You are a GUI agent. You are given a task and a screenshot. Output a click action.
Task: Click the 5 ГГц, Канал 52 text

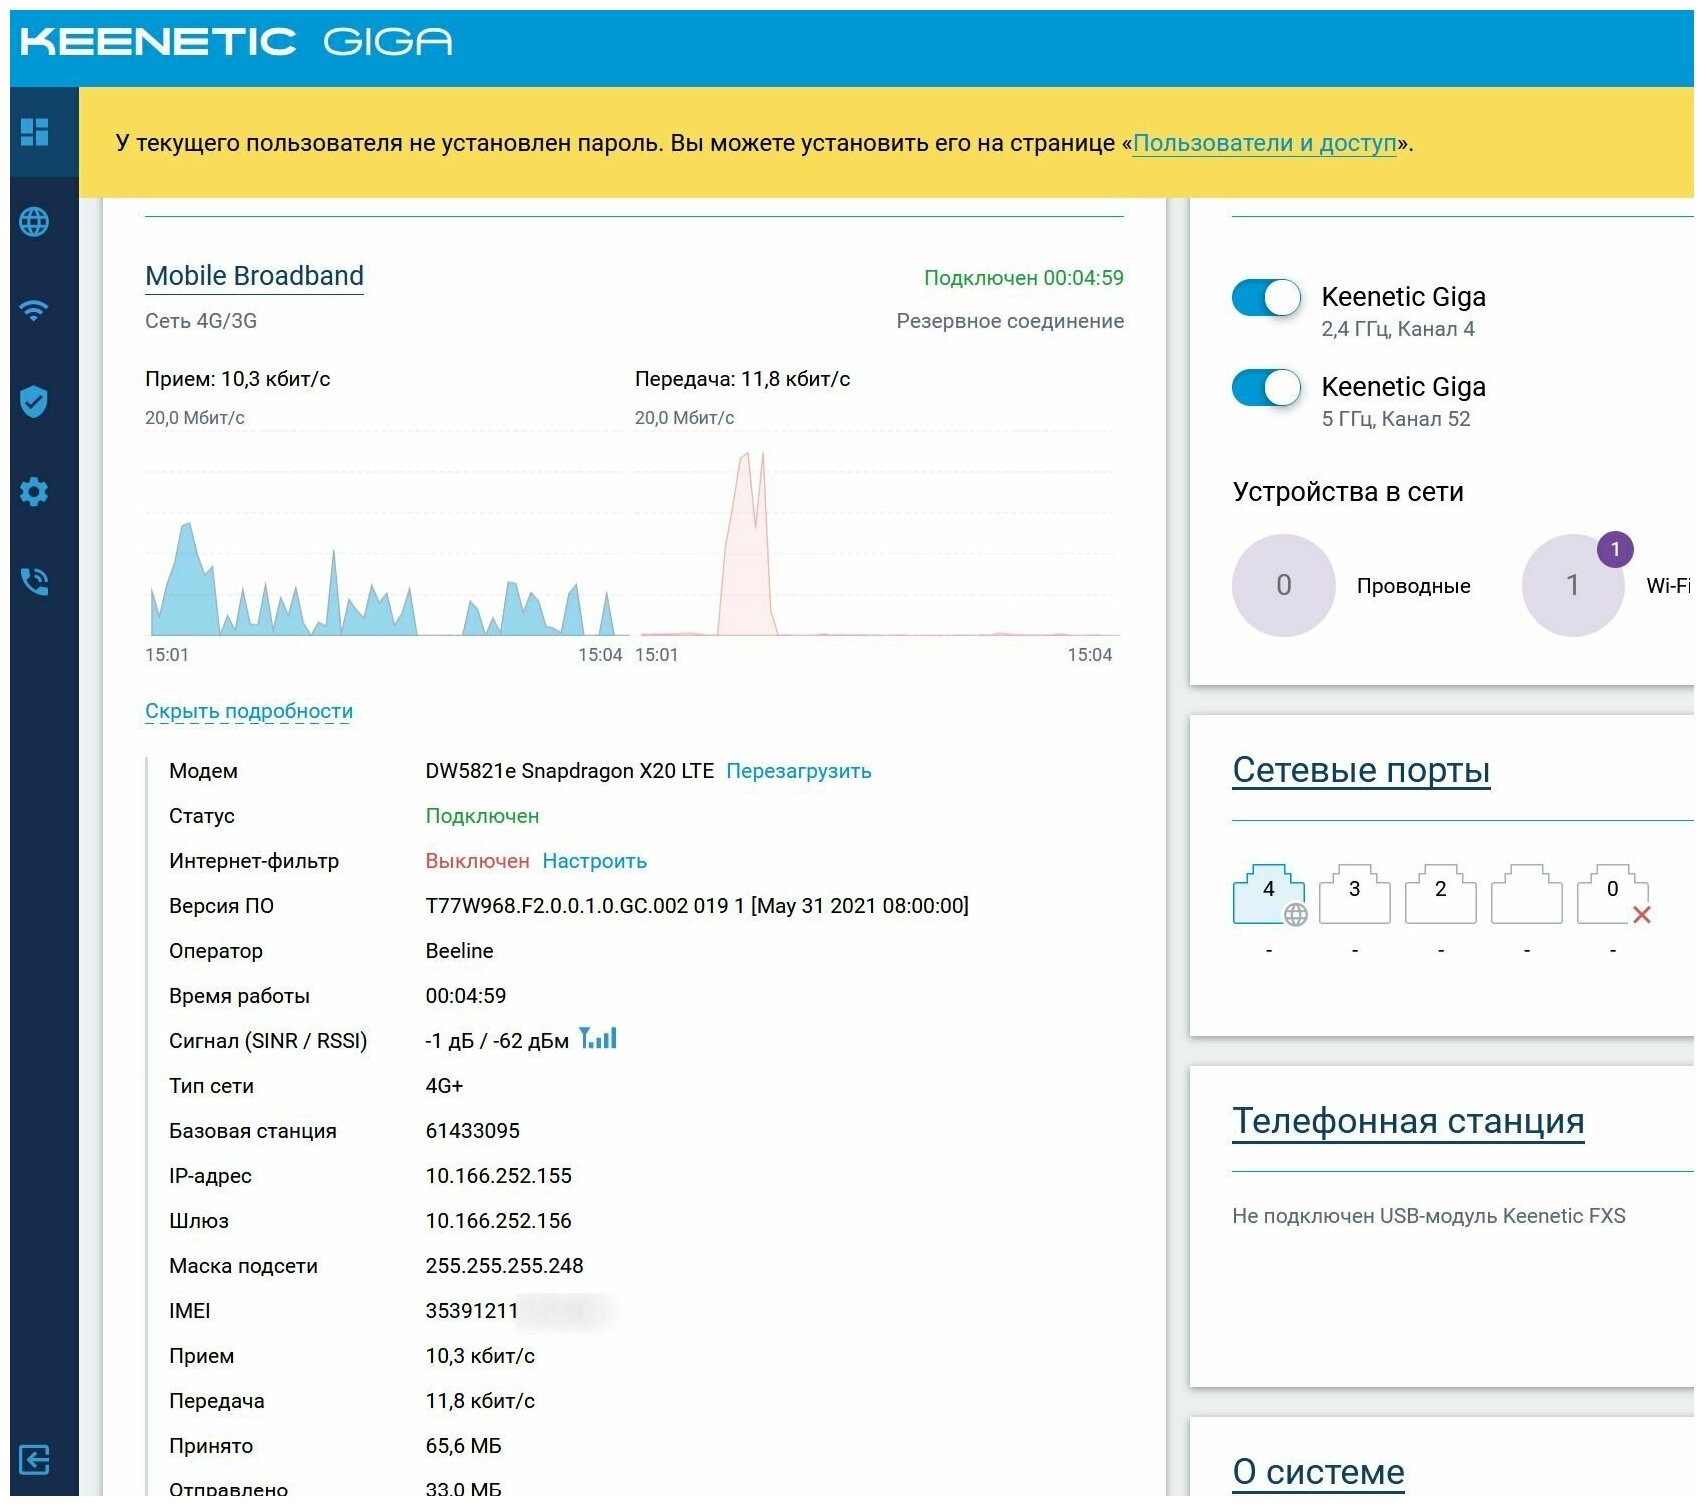(x=1396, y=419)
